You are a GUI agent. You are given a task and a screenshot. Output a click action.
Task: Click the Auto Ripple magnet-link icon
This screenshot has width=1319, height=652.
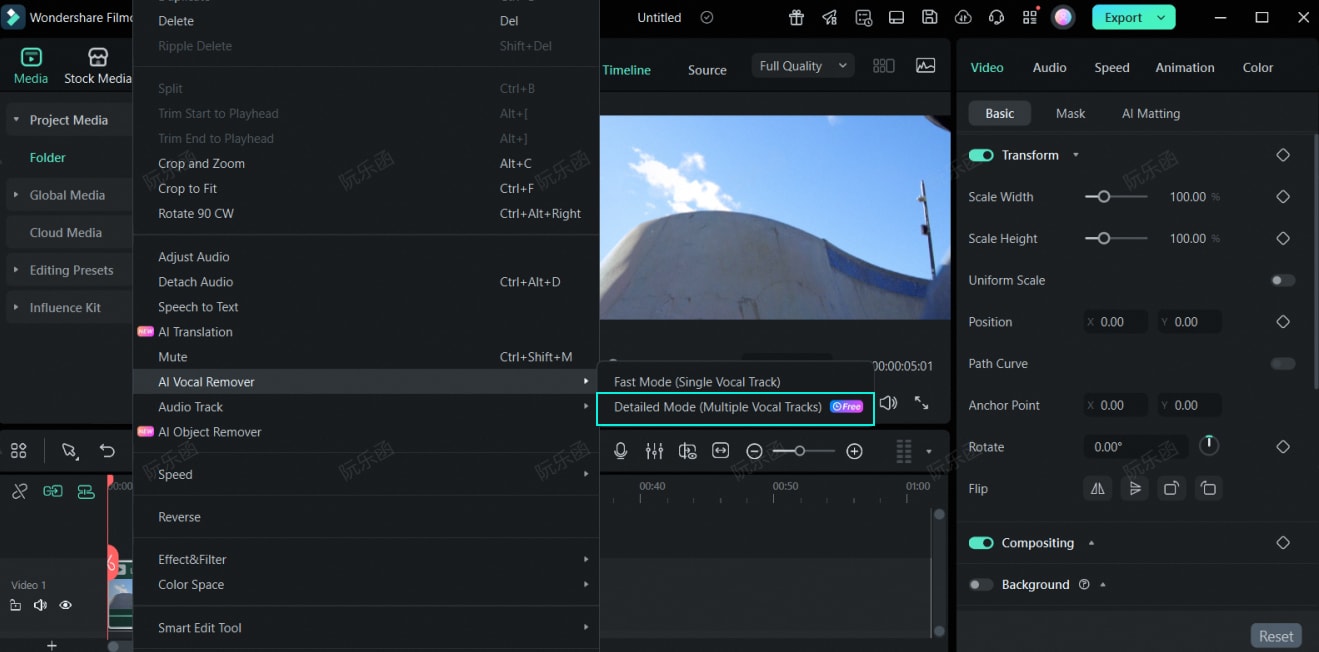coord(53,491)
